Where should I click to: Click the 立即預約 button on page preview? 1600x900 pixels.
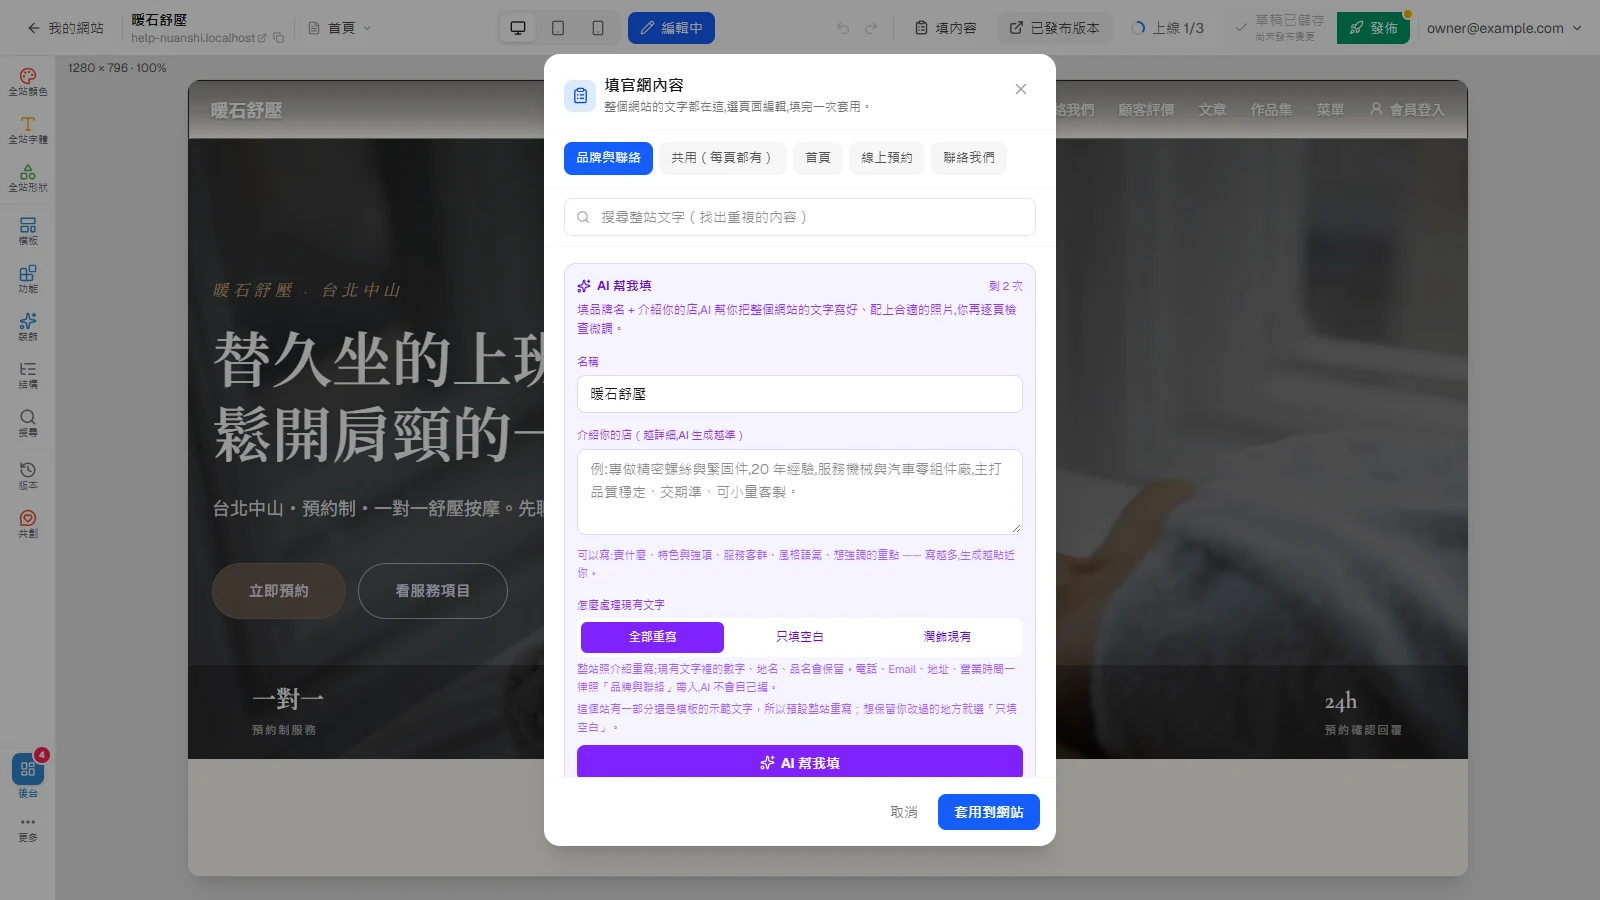pyautogui.click(x=279, y=591)
